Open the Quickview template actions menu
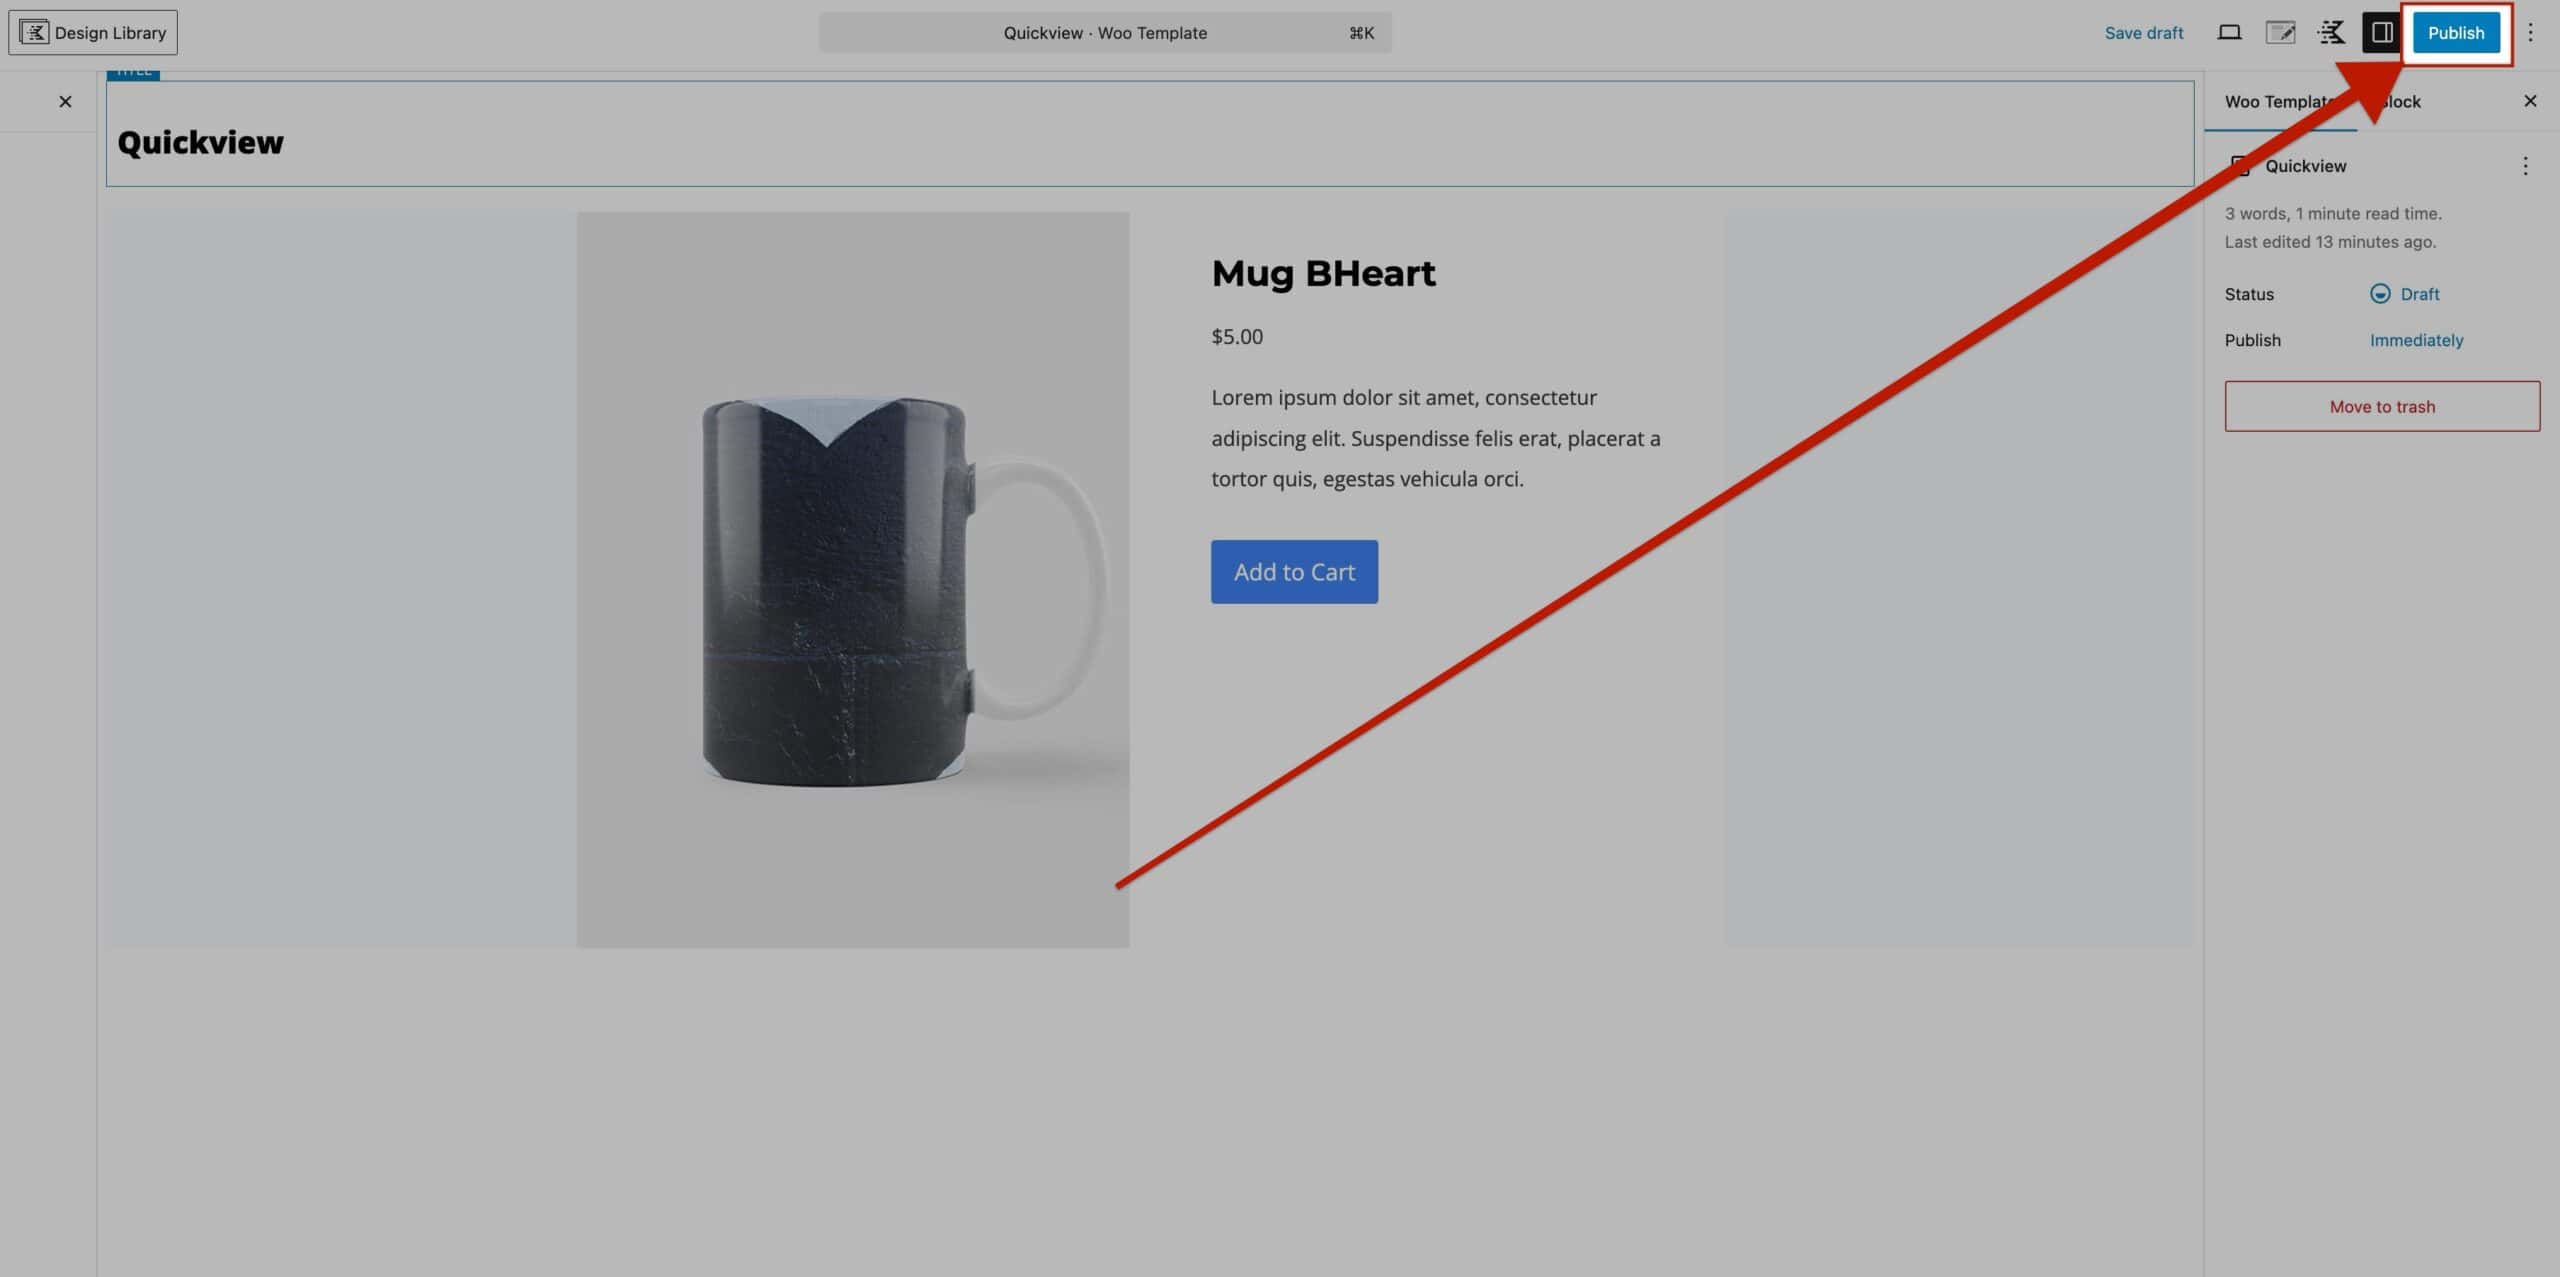2560x1277 pixels. tap(2524, 166)
